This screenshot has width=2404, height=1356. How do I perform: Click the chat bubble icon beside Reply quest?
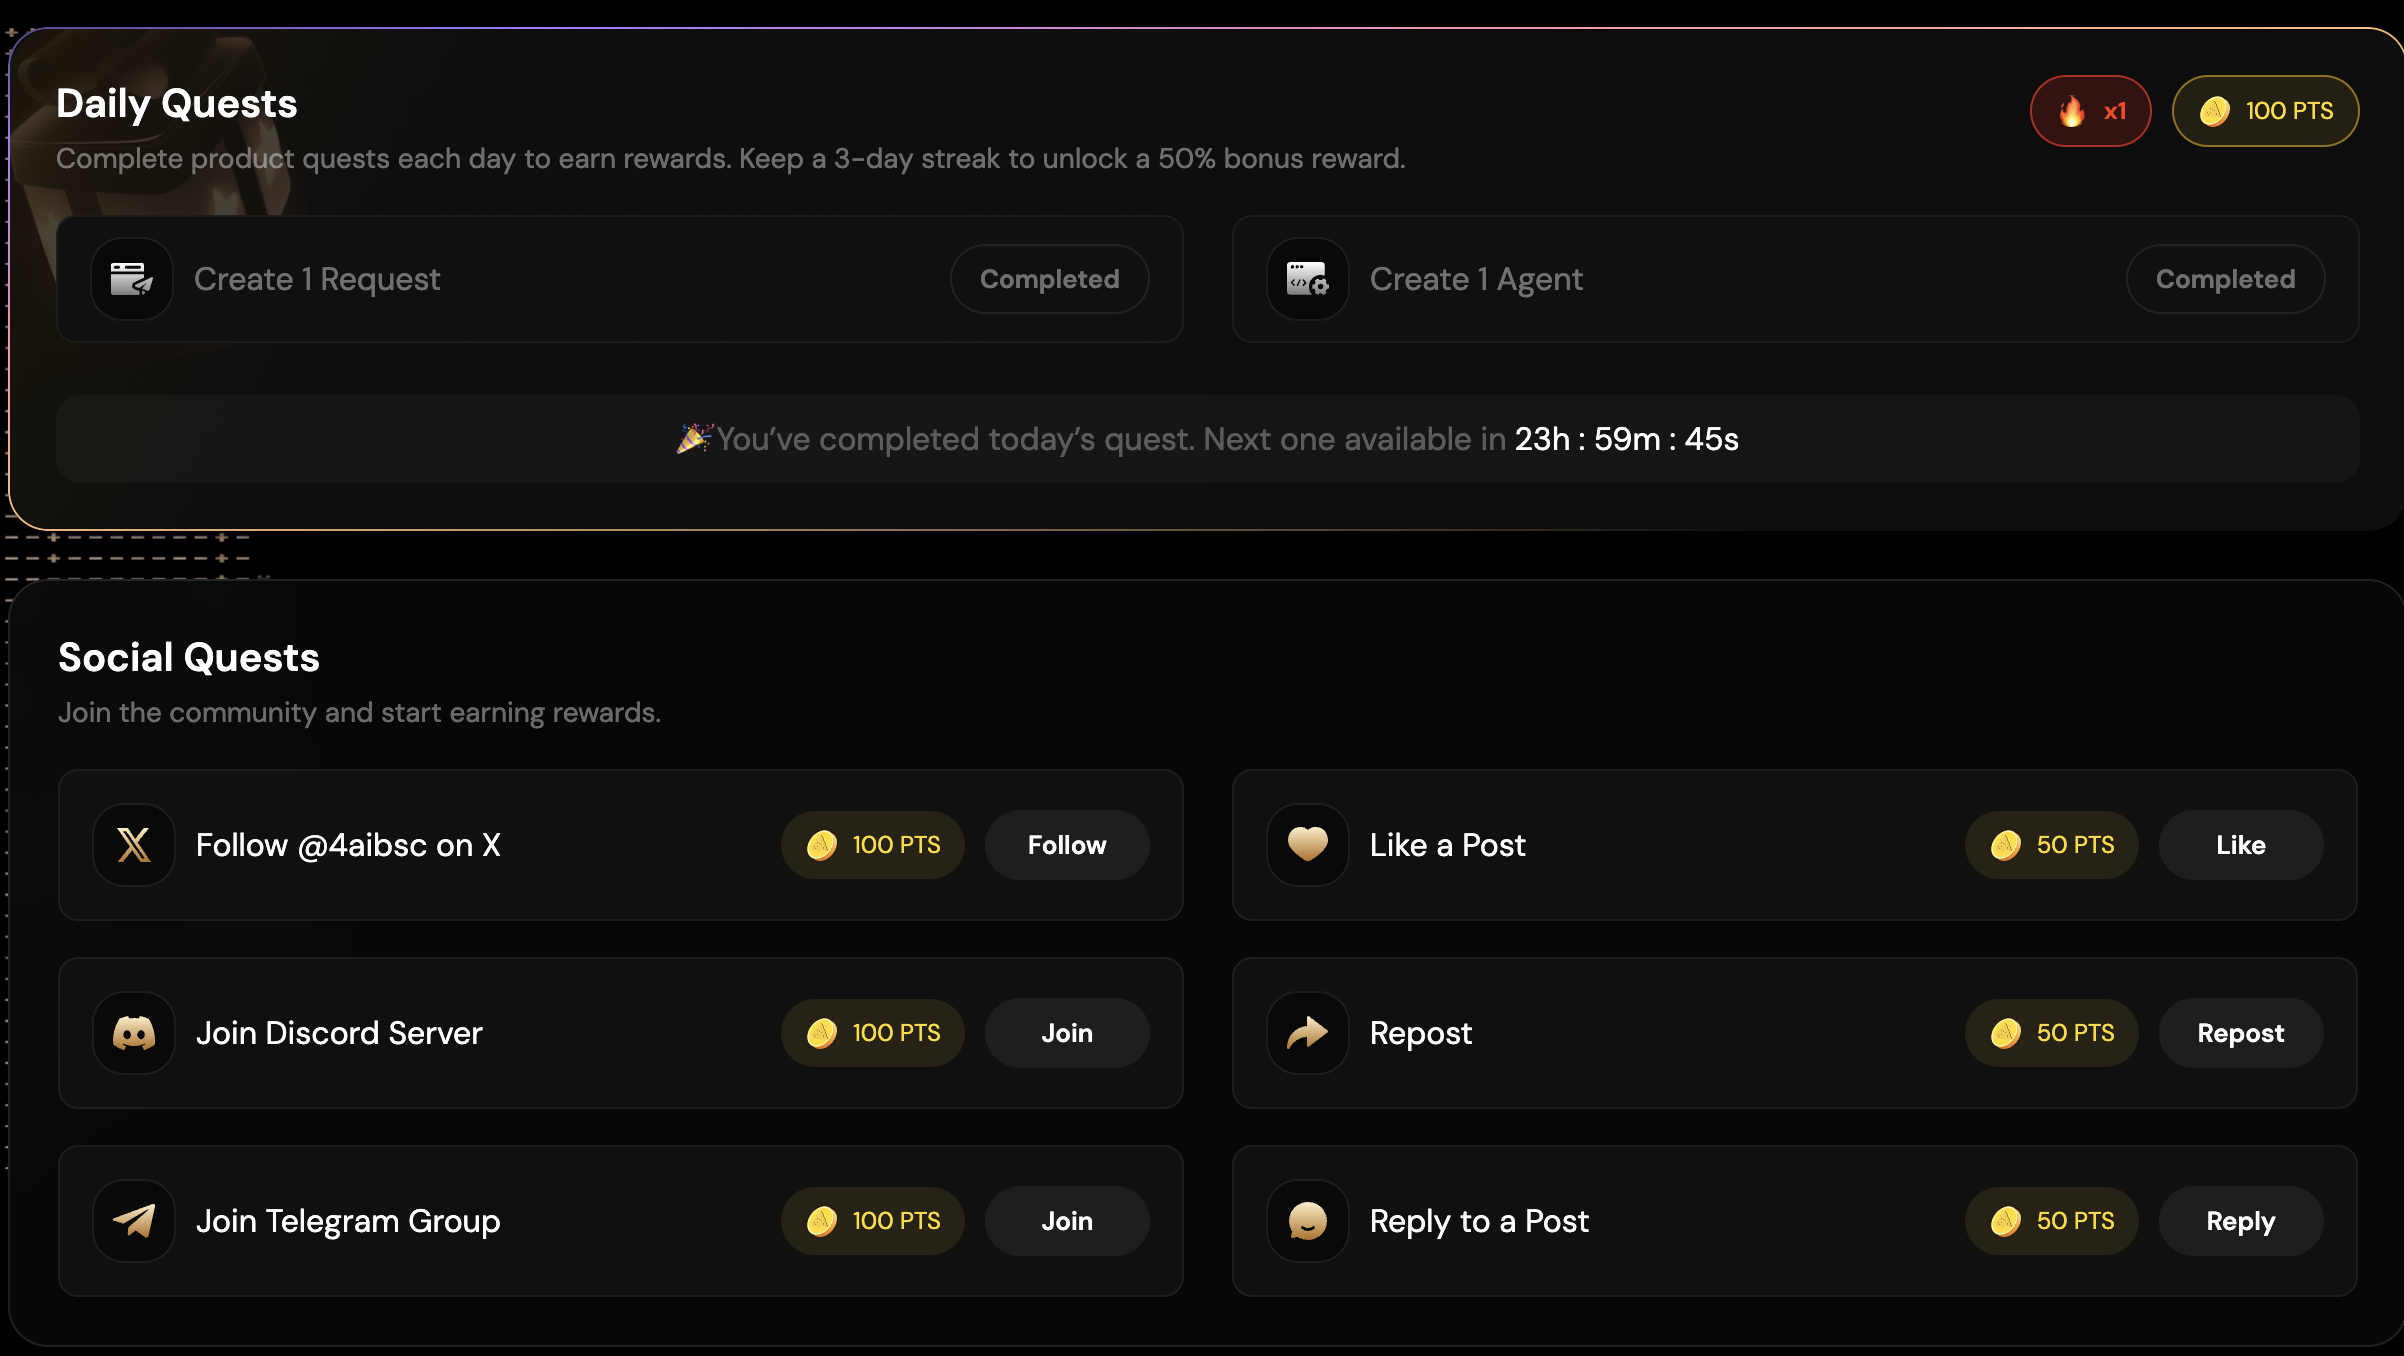(x=1306, y=1221)
